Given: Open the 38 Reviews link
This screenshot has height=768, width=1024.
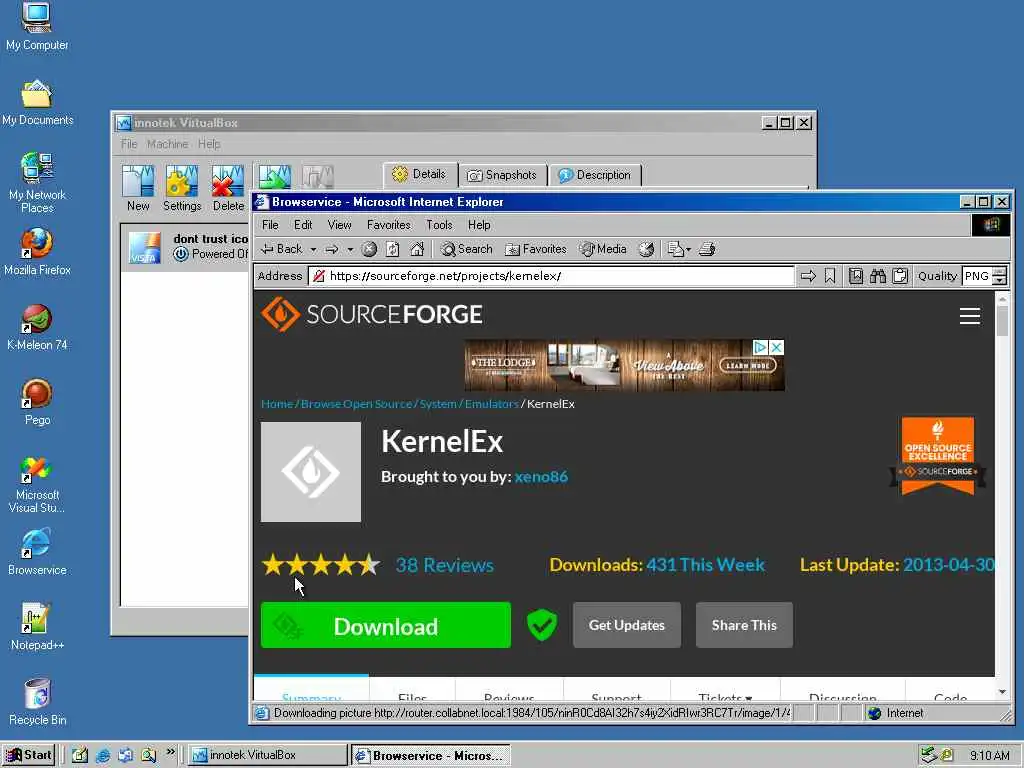Looking at the screenshot, I should (444, 565).
